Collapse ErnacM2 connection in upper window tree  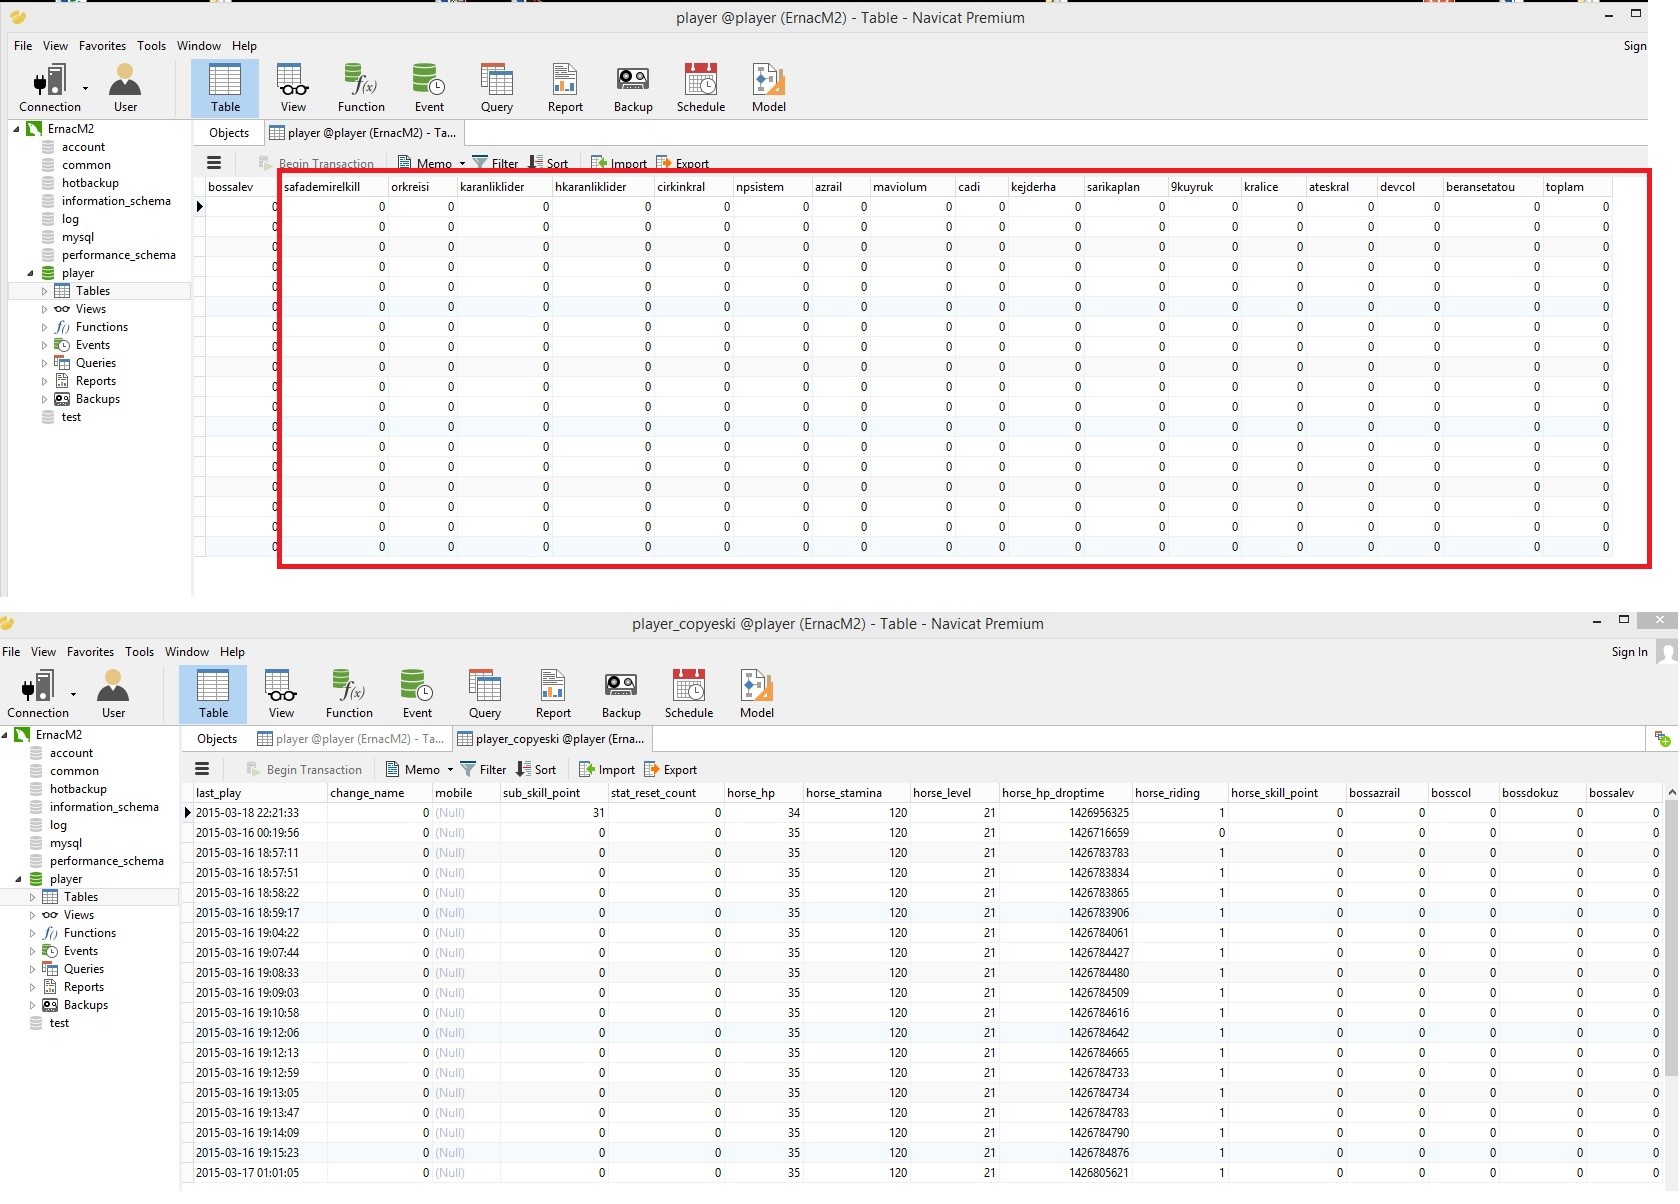(16, 129)
